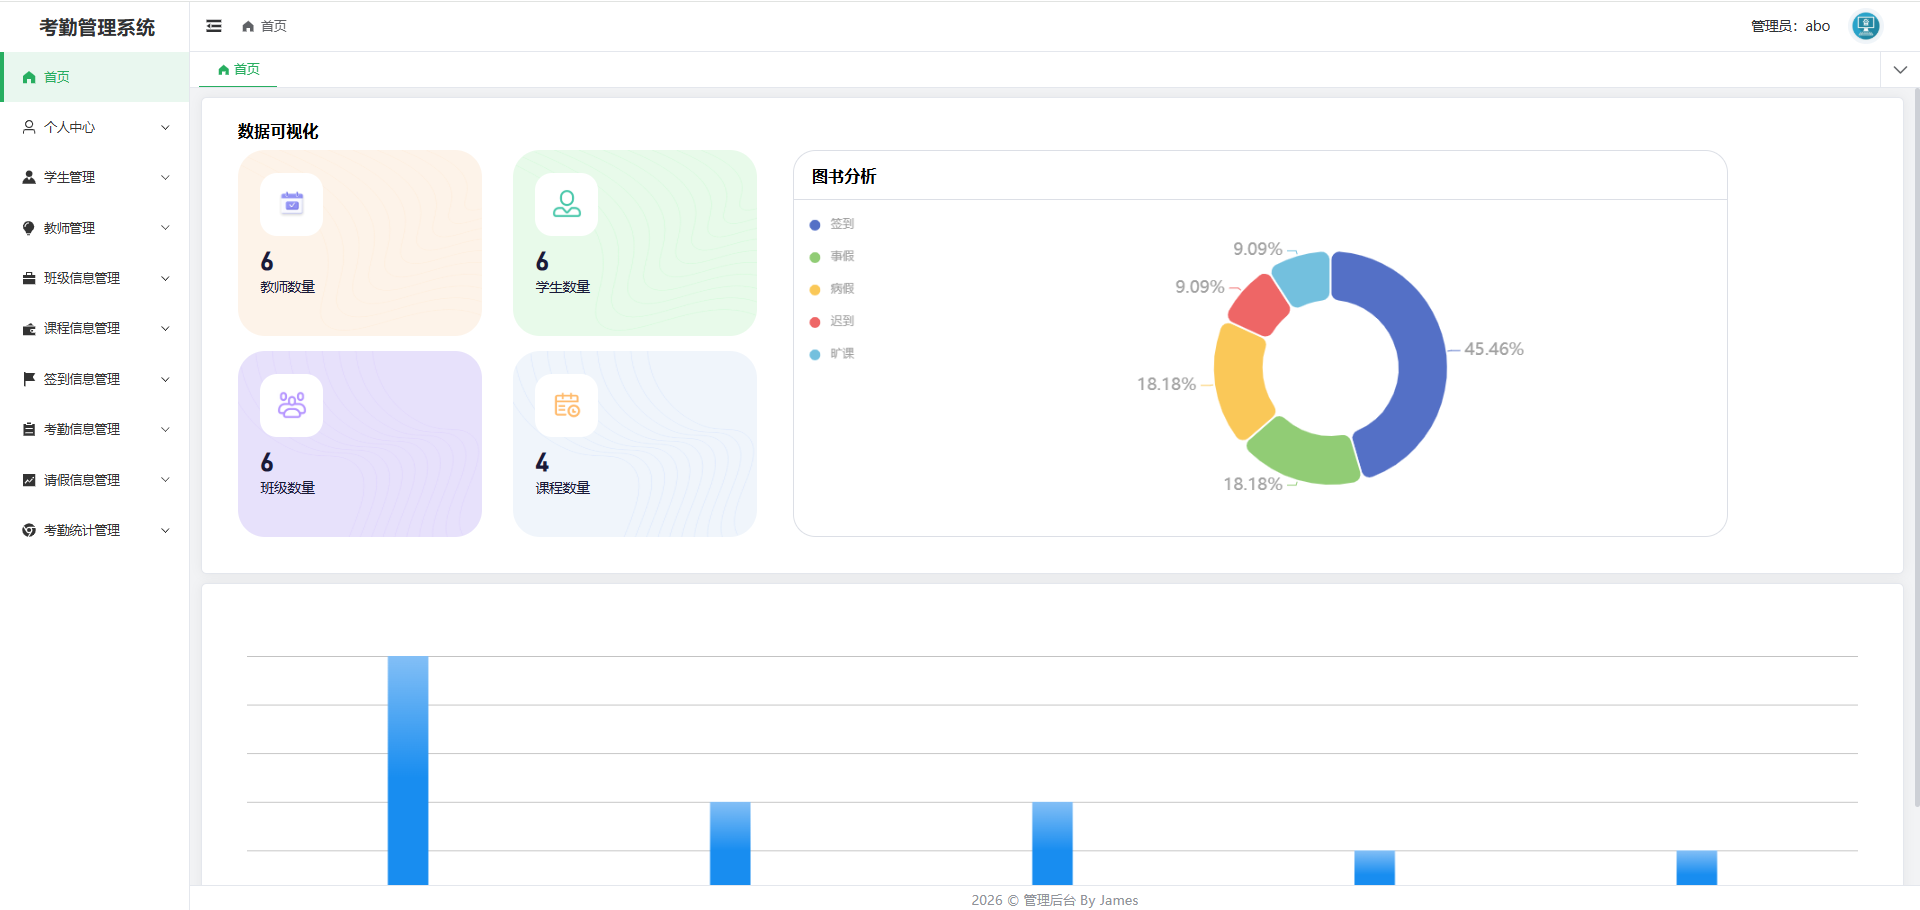Click the briefcase icon beside 班级信息管理
Screen dimensions: 1920x910
tap(29, 278)
